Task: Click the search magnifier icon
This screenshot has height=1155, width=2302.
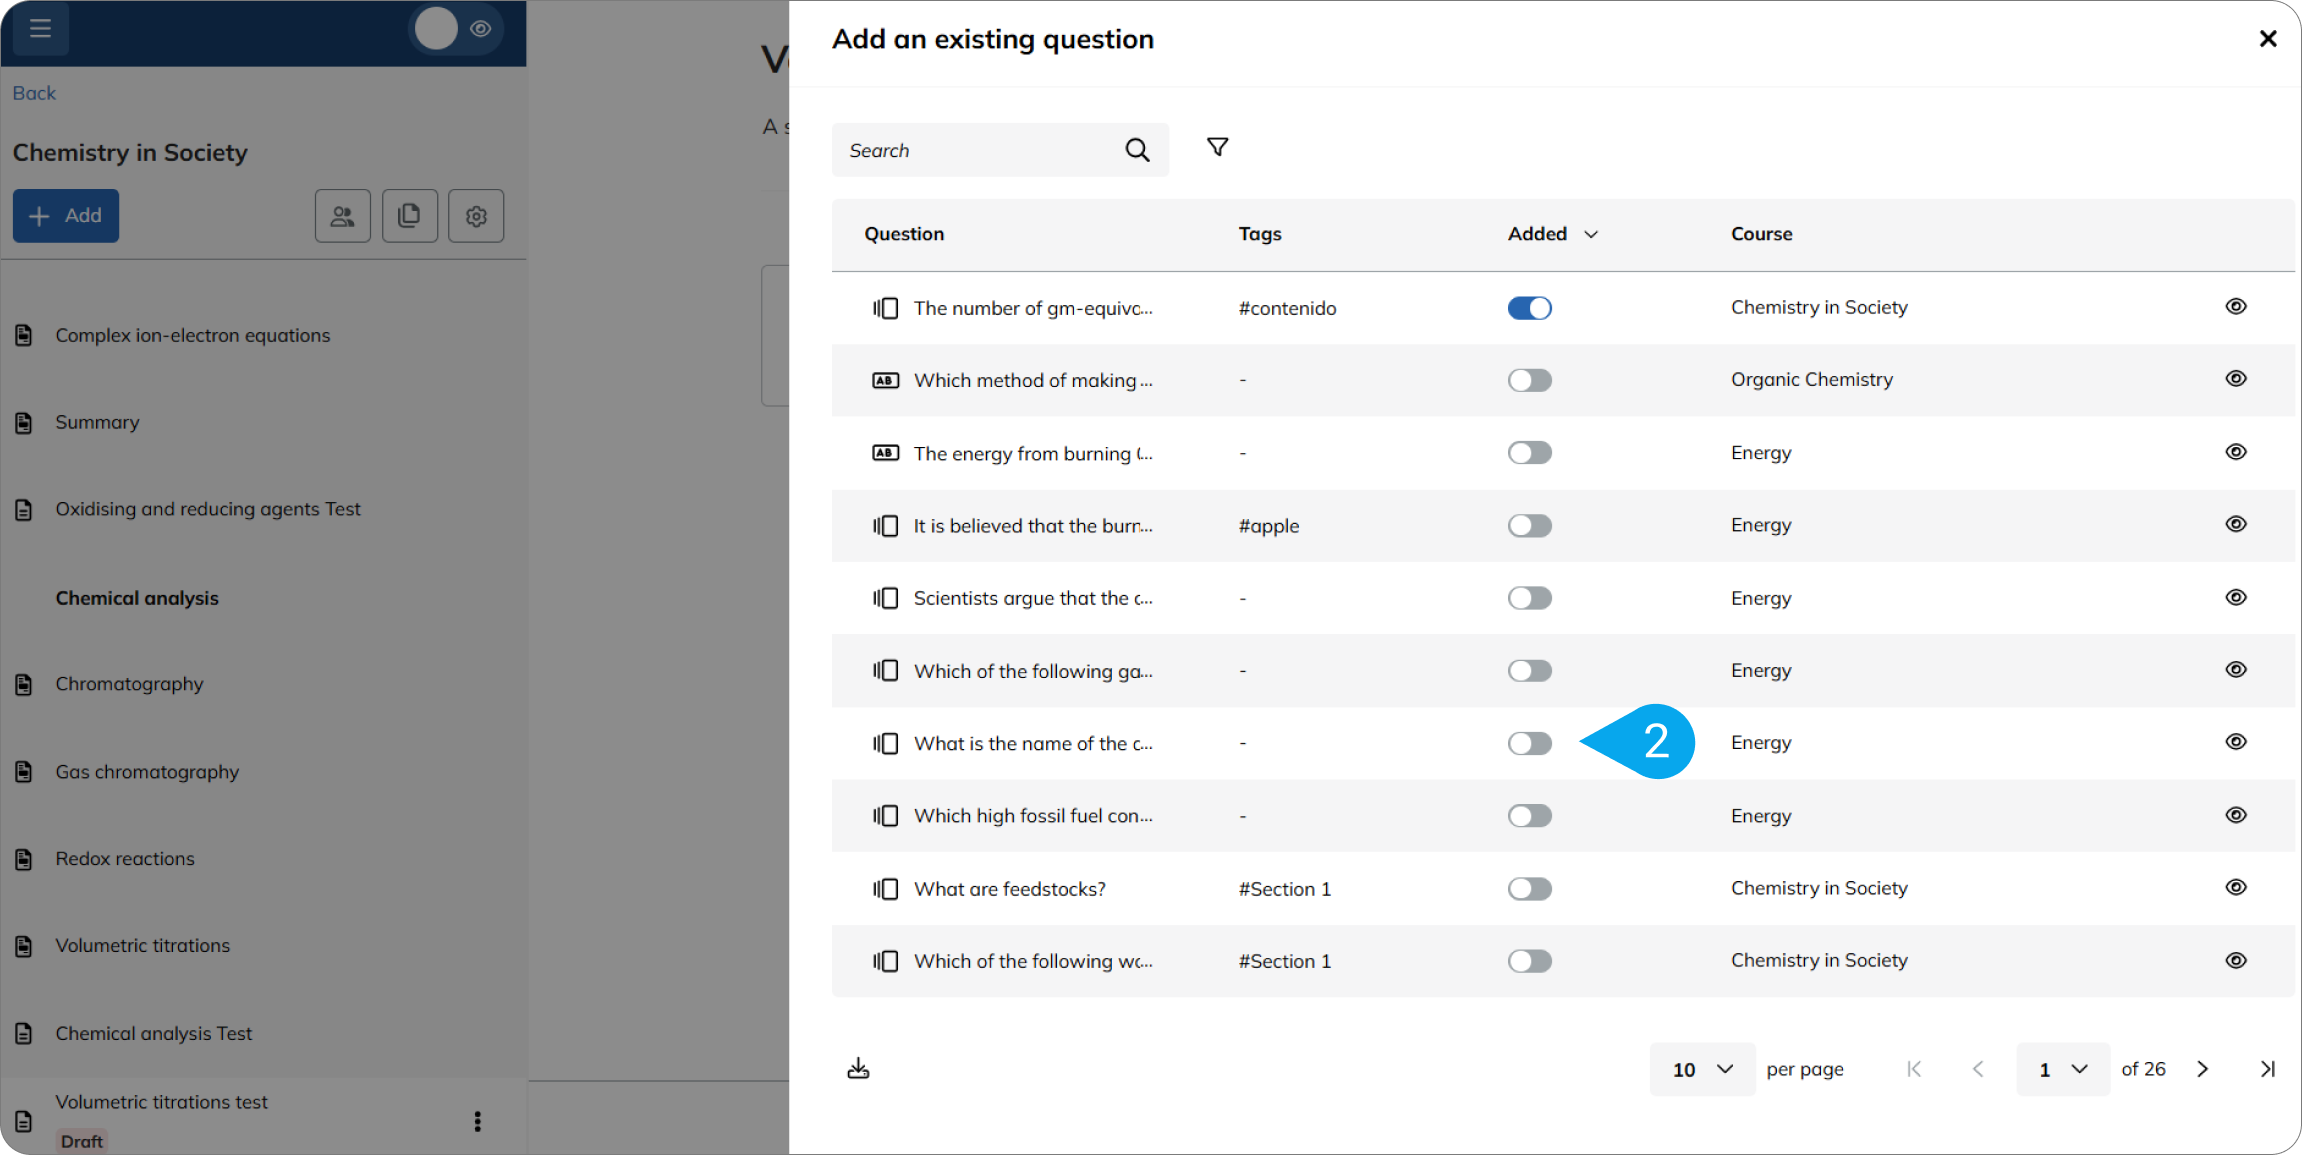Action: (1137, 150)
